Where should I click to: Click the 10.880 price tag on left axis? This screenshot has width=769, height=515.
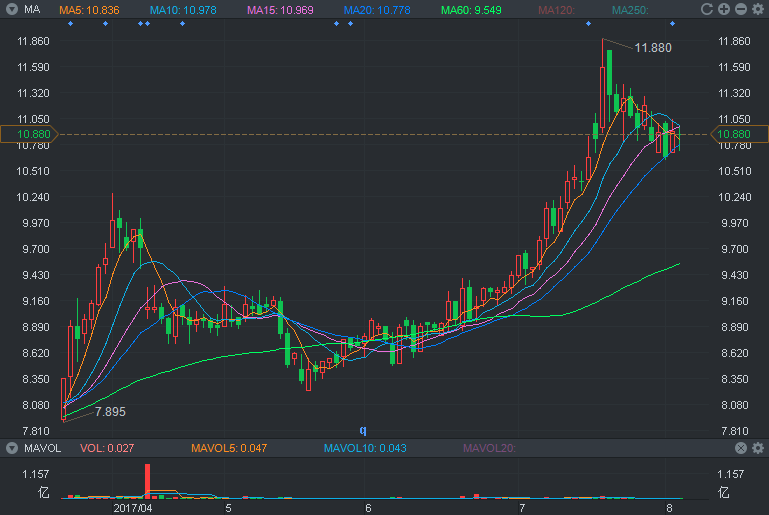tap(29, 134)
